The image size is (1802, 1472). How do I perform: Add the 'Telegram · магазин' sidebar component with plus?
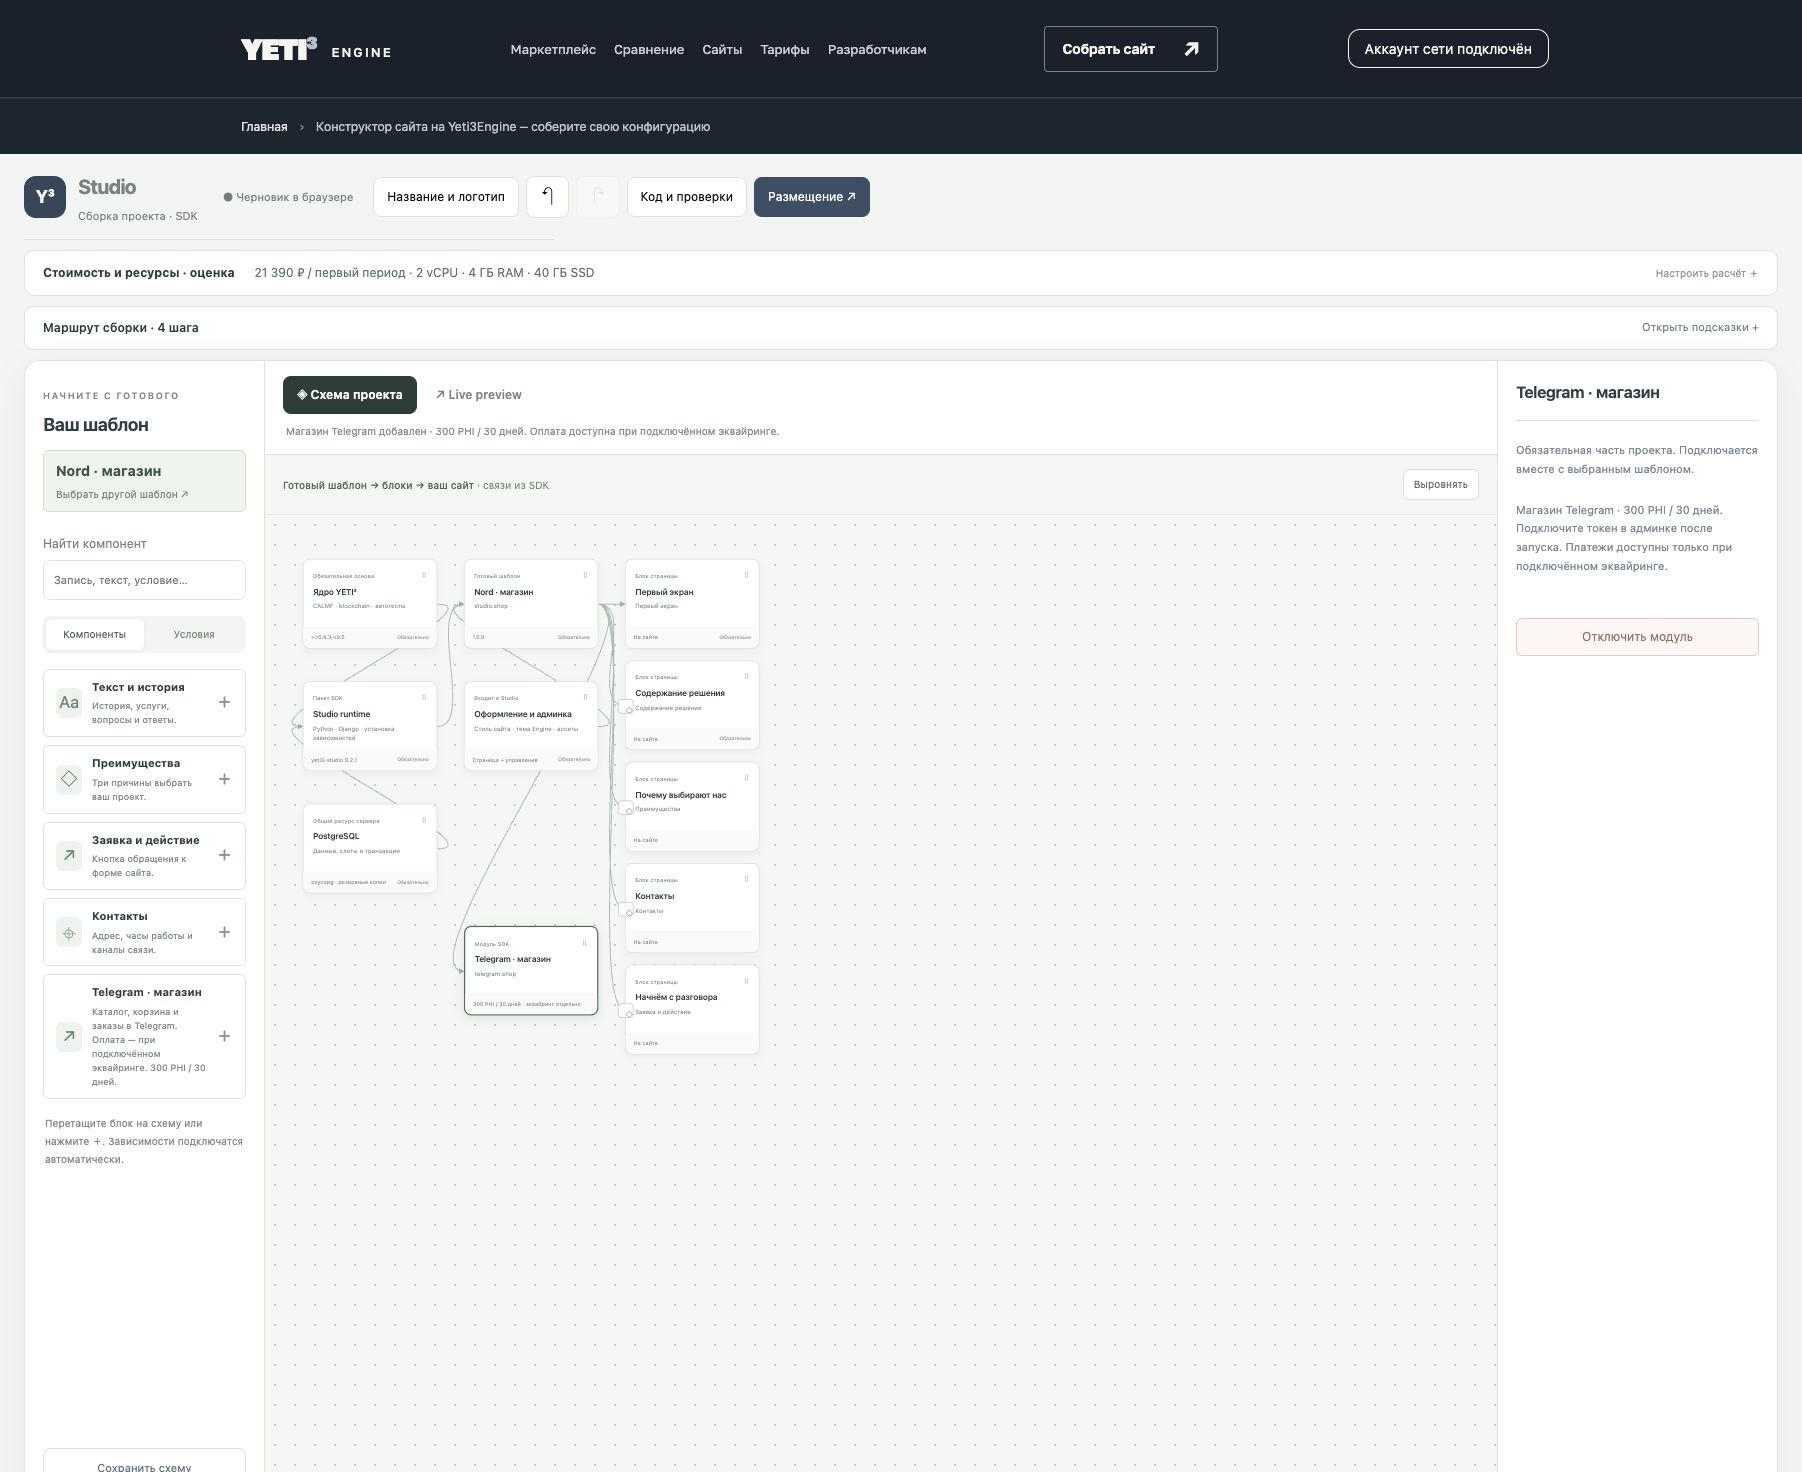(224, 1036)
